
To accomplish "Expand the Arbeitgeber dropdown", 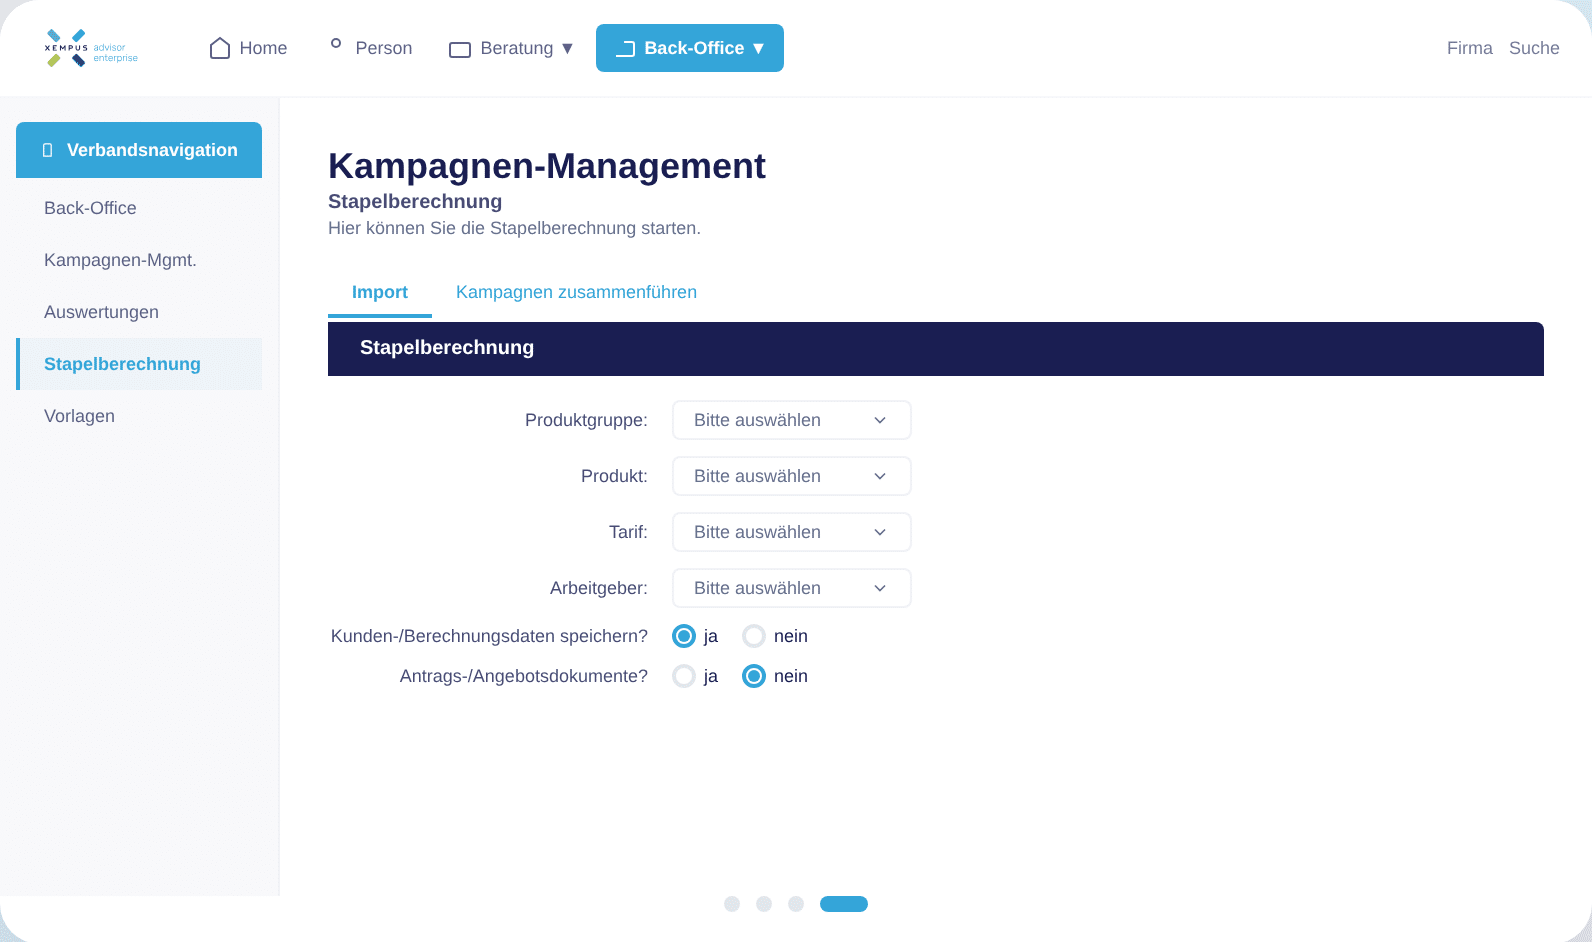I will pyautogui.click(x=791, y=588).
